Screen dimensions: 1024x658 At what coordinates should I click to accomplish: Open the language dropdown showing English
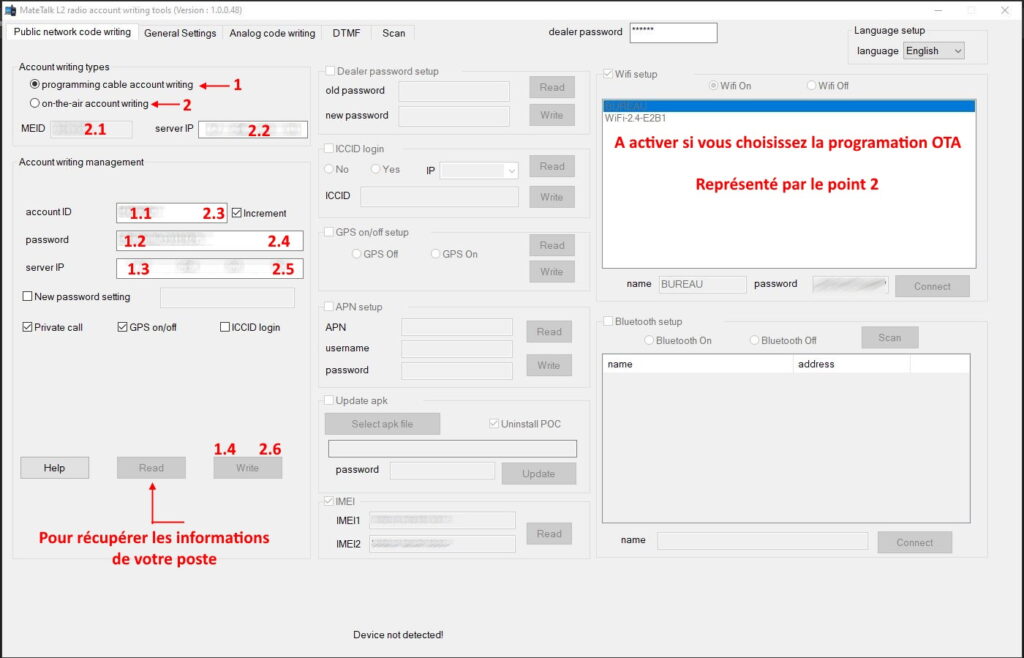point(933,50)
